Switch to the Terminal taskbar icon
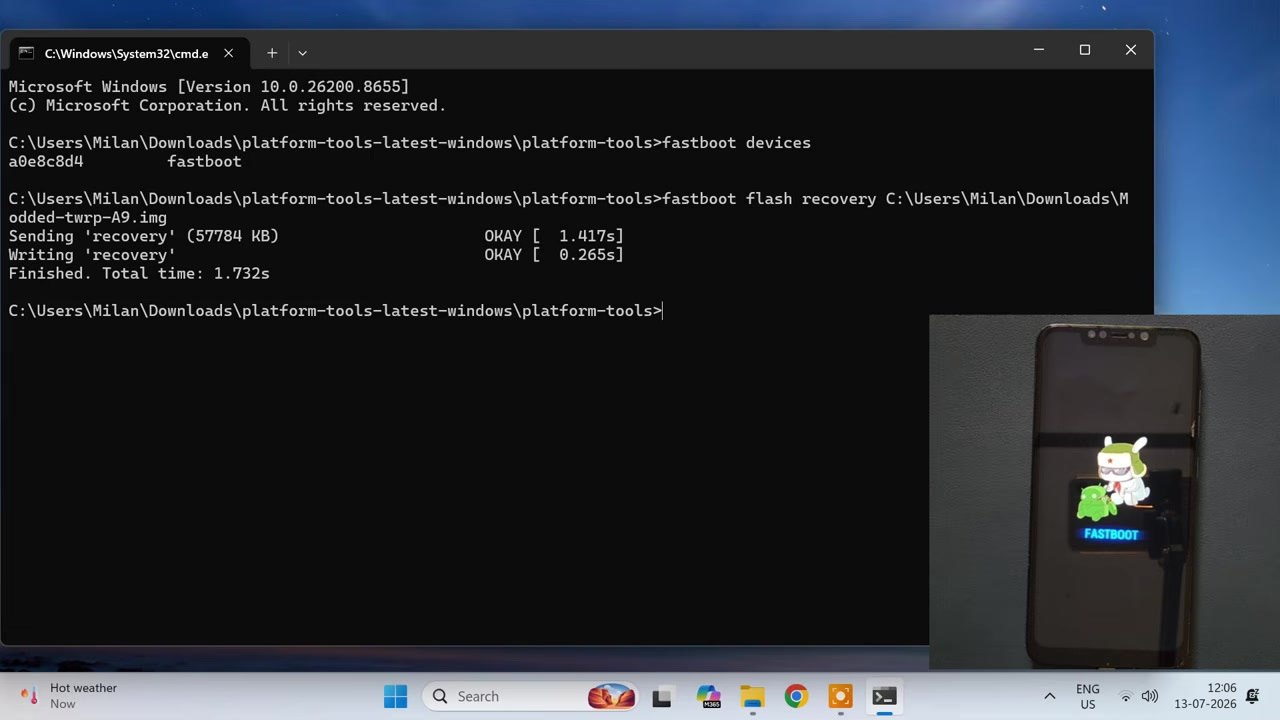1280x720 pixels. point(884,696)
